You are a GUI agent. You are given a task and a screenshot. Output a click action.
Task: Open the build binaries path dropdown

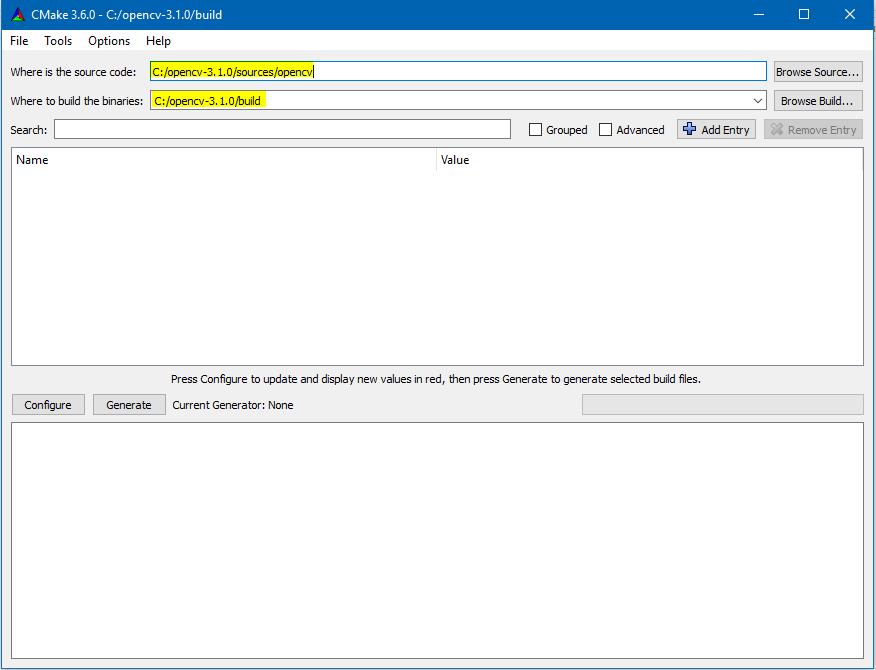tap(758, 100)
